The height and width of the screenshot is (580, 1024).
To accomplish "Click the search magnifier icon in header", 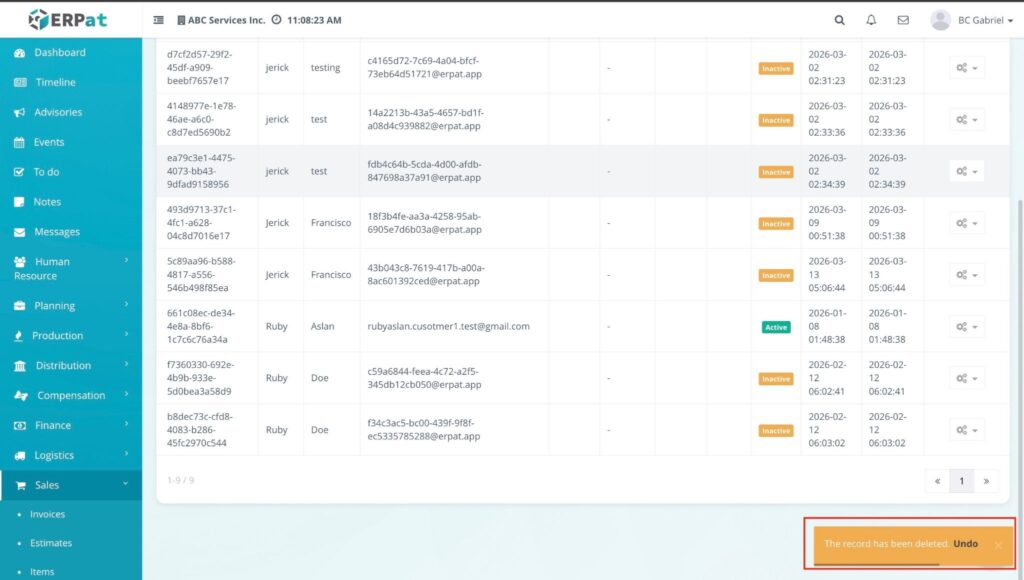I will (839, 20).
